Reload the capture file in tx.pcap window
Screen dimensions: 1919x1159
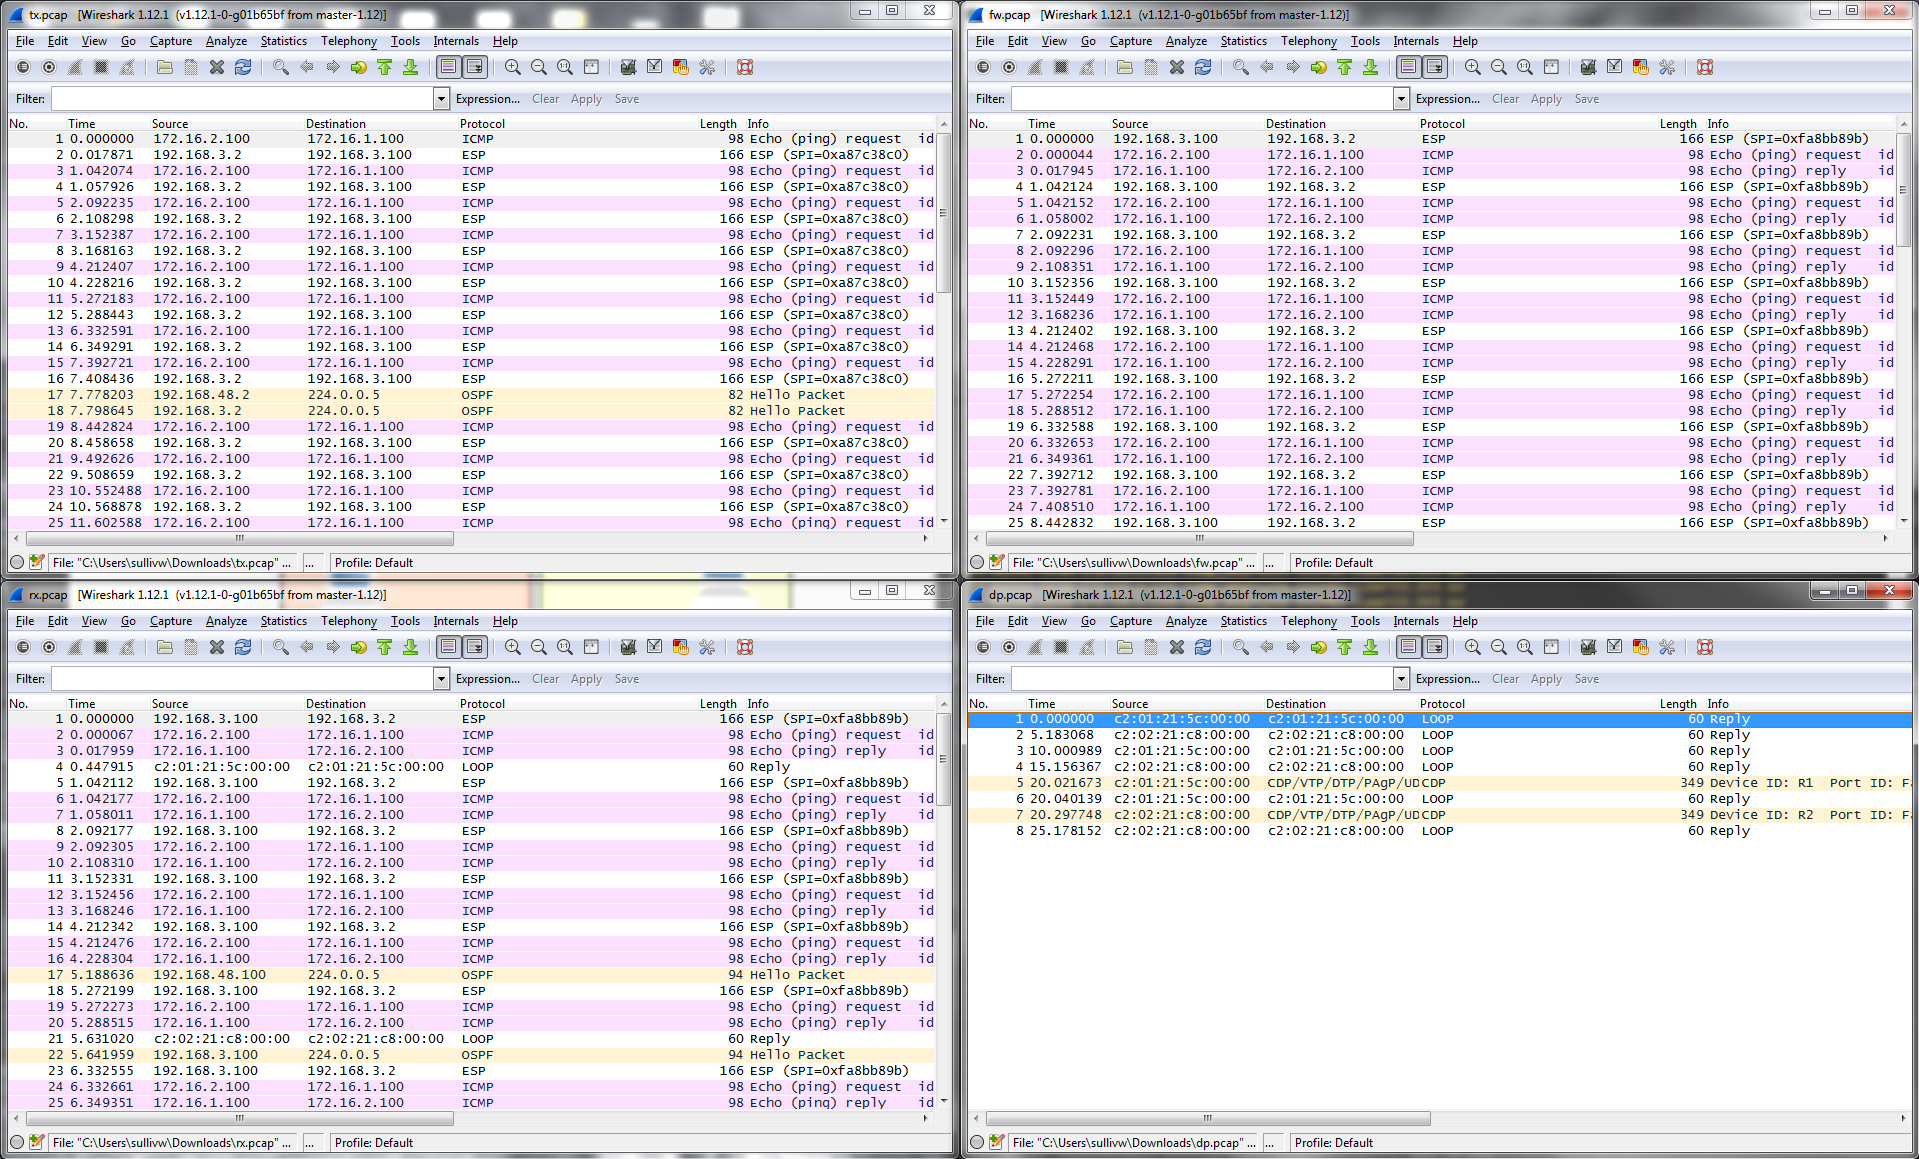tap(243, 67)
